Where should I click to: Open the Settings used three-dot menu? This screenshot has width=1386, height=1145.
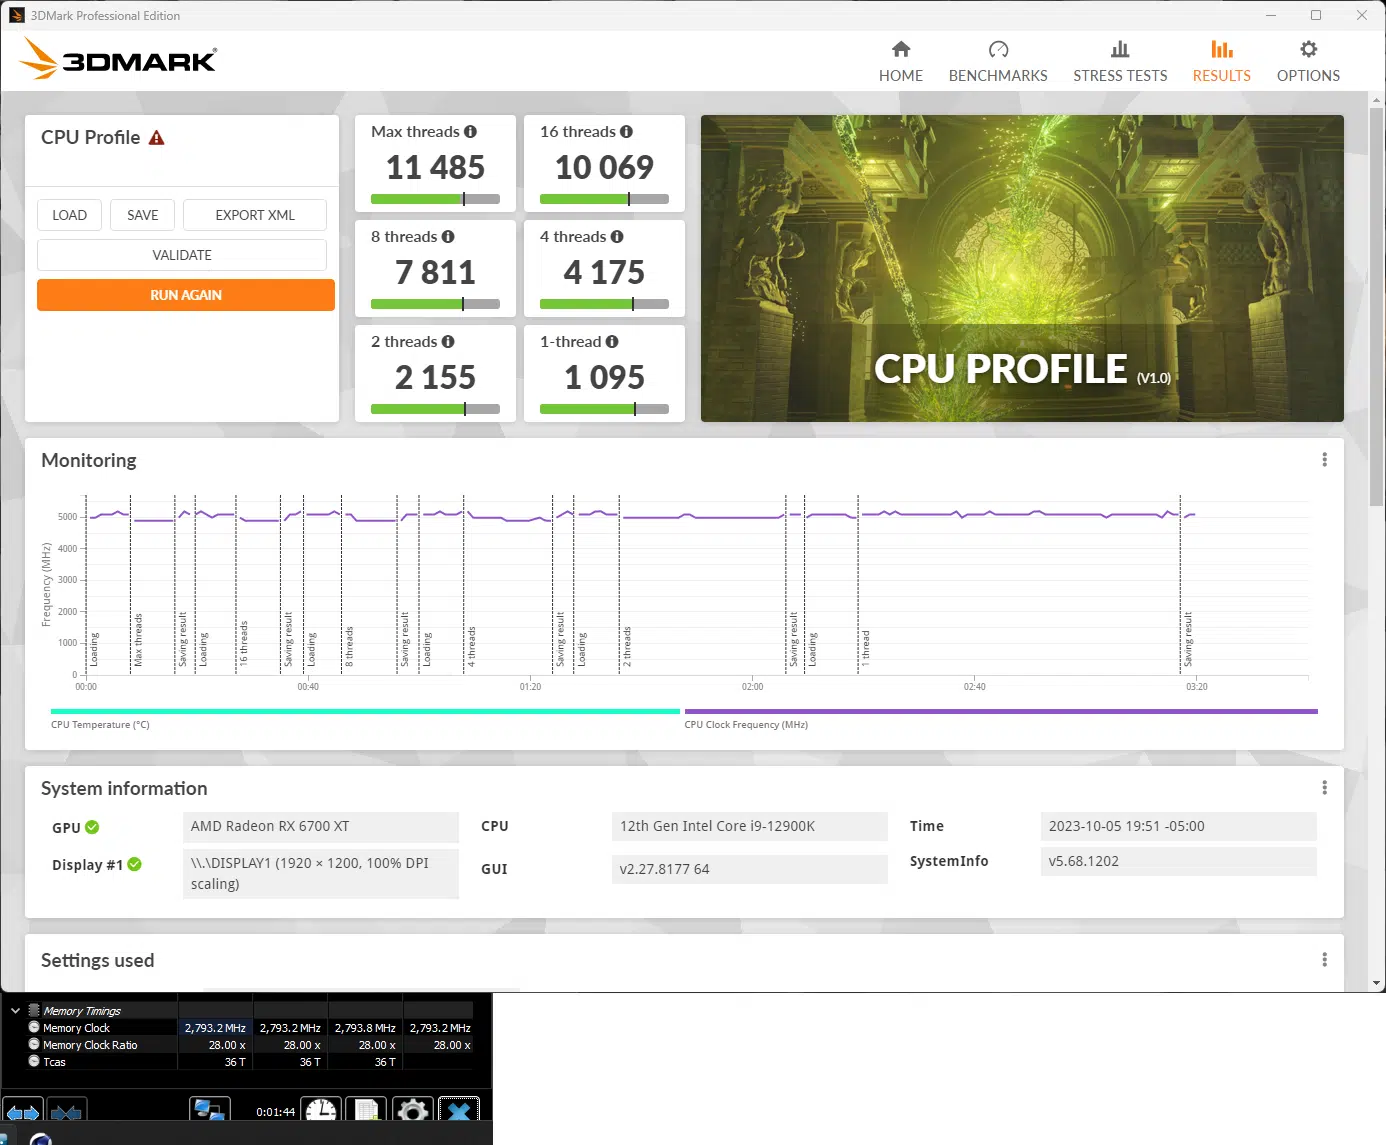coord(1325,960)
